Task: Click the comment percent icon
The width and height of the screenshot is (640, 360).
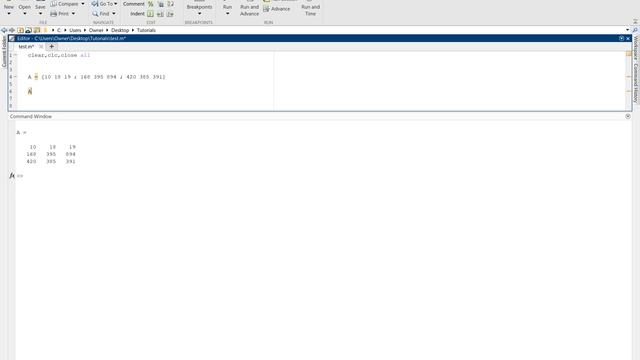Action: 151,4
